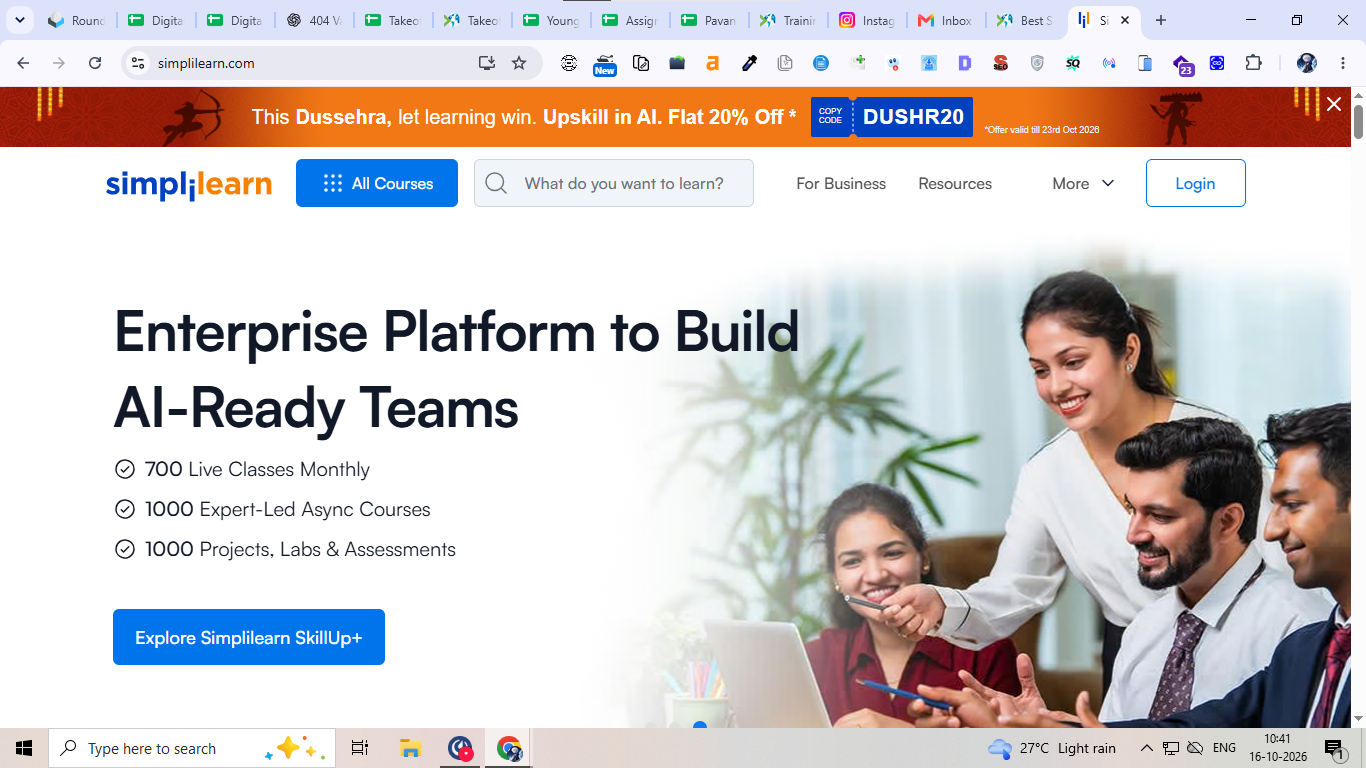Reload the page
Viewport: 1366px width, 768px height.
(95, 63)
